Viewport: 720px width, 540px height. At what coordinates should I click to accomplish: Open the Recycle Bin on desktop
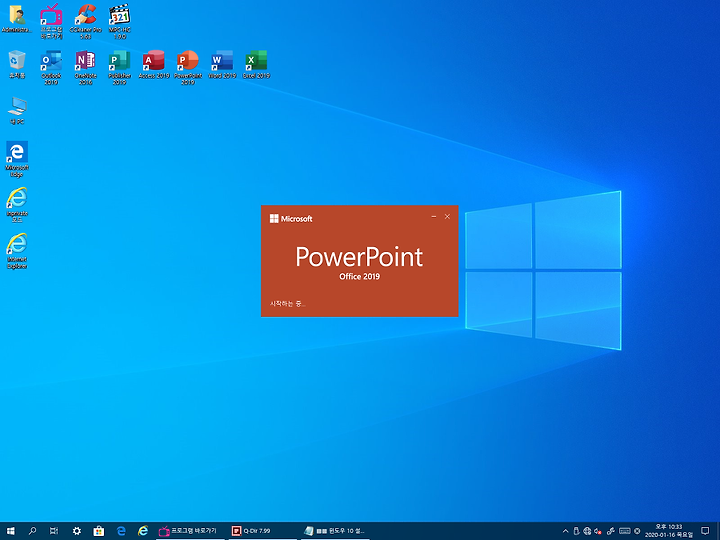[x=17, y=64]
